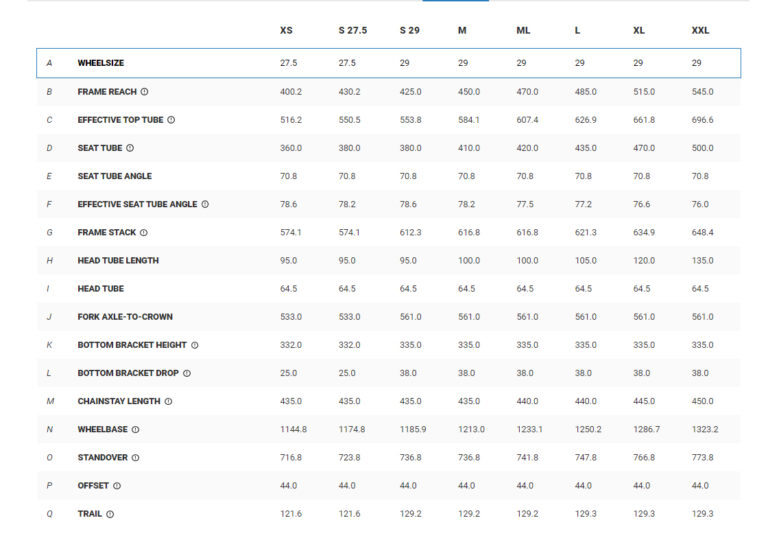Click the Seat Tube Angle row label
The height and width of the screenshot is (540, 768).
[115, 176]
